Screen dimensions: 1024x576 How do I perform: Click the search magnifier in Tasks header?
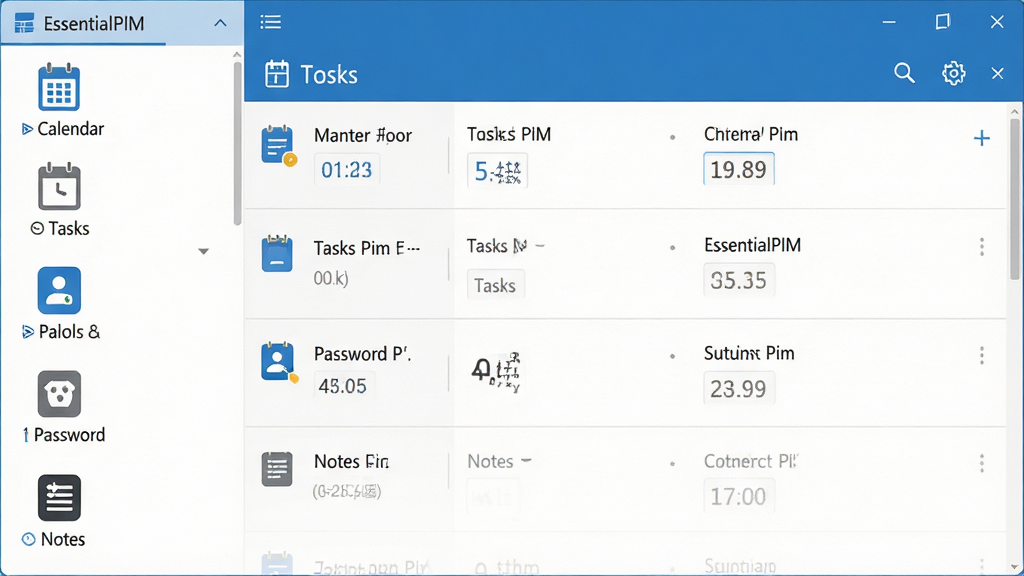click(904, 73)
